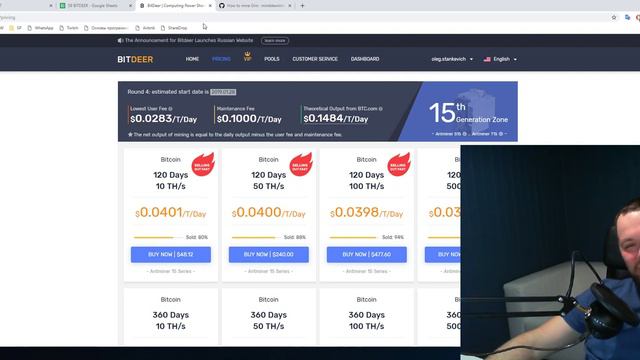Click the 120 Days 100 TH/s heading
Image resolution: width=640 pixels, height=360 pixels.
point(367,180)
